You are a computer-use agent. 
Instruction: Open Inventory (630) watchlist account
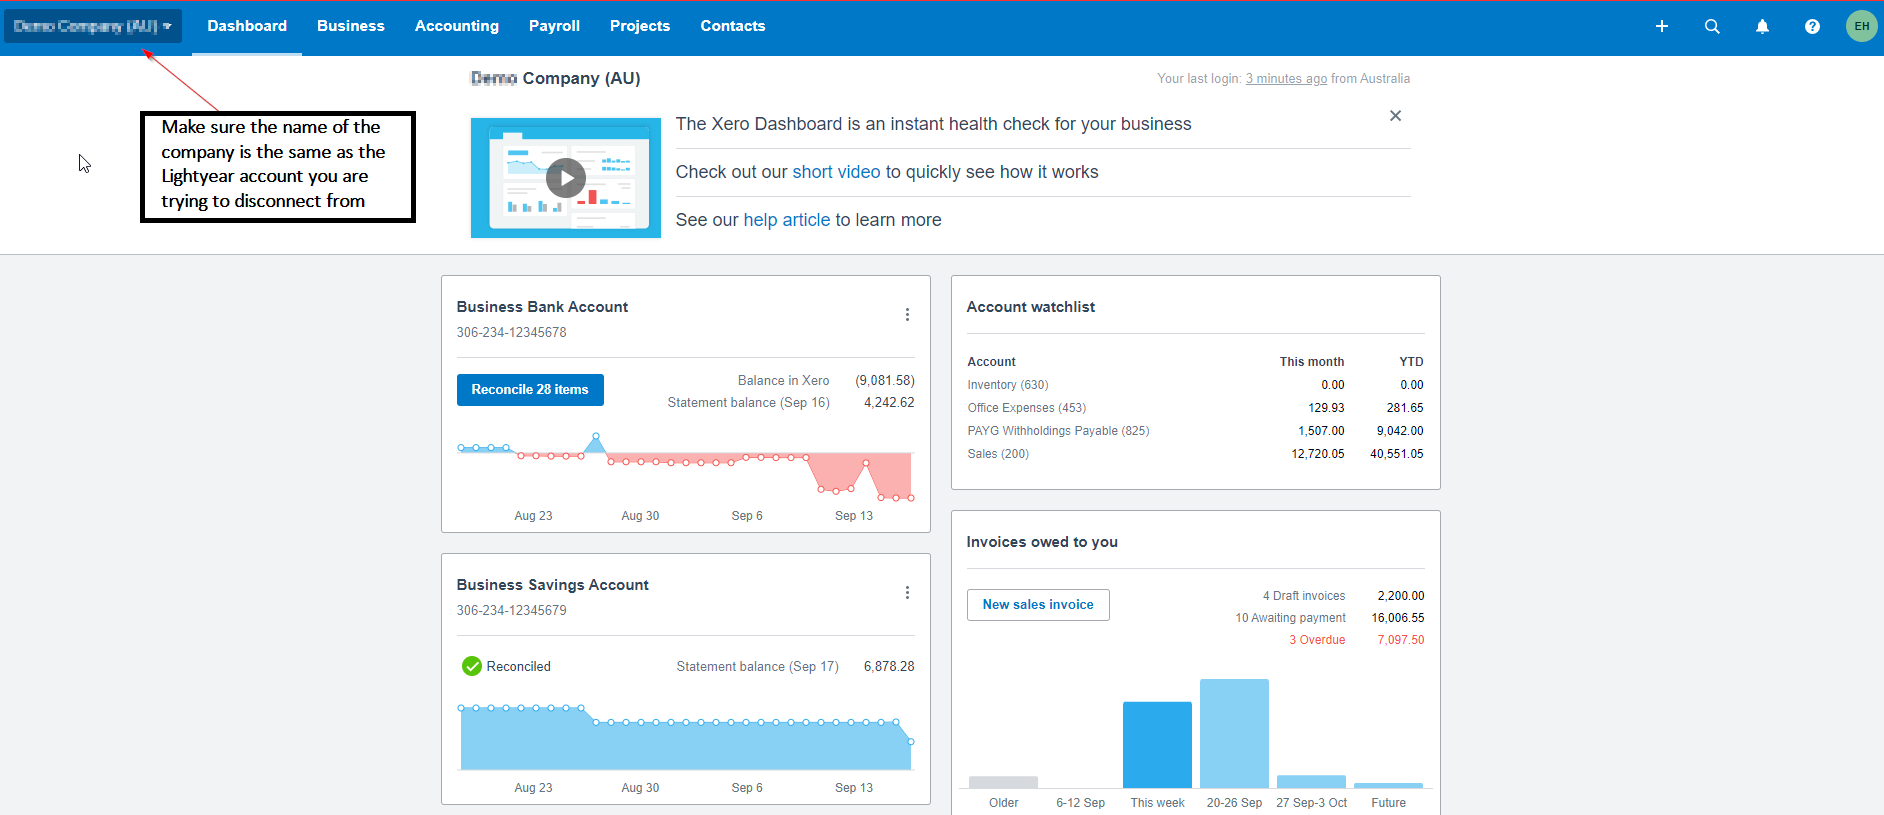tap(1008, 385)
